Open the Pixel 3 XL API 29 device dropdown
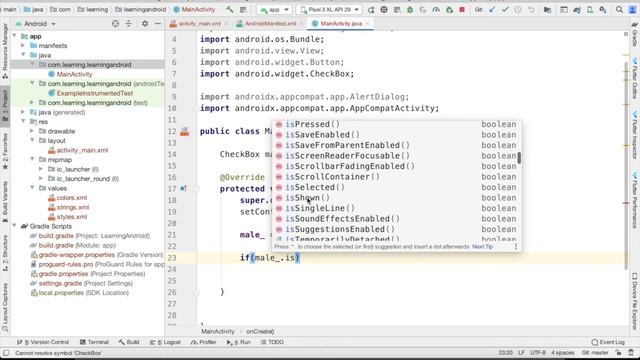Screen dimensions: 640x360 [x=329, y=9]
